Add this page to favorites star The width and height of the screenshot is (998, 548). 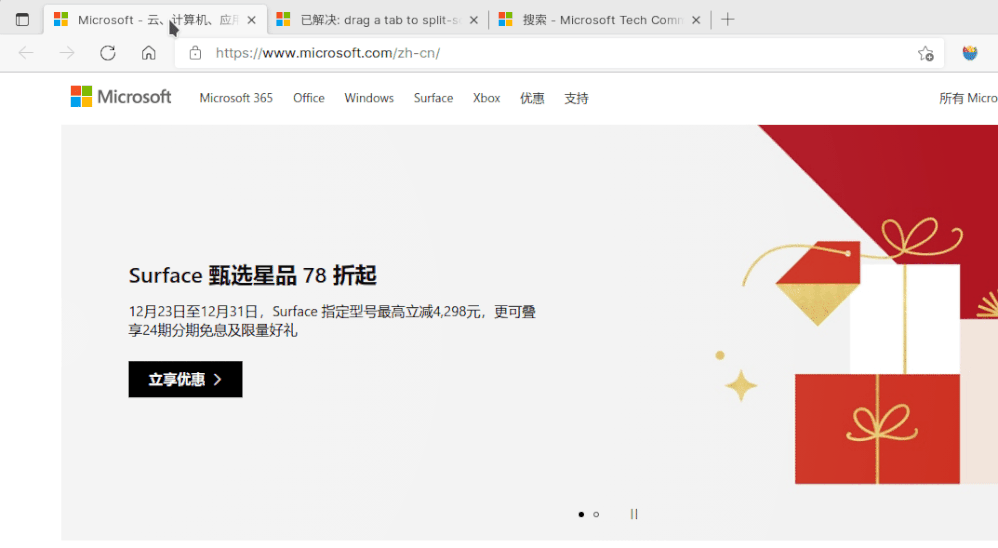click(x=925, y=53)
